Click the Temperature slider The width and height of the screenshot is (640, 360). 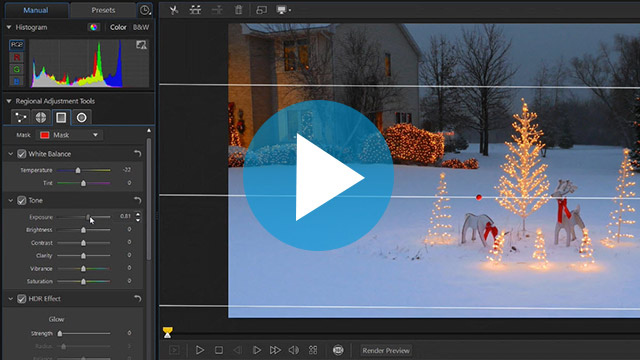83,170
